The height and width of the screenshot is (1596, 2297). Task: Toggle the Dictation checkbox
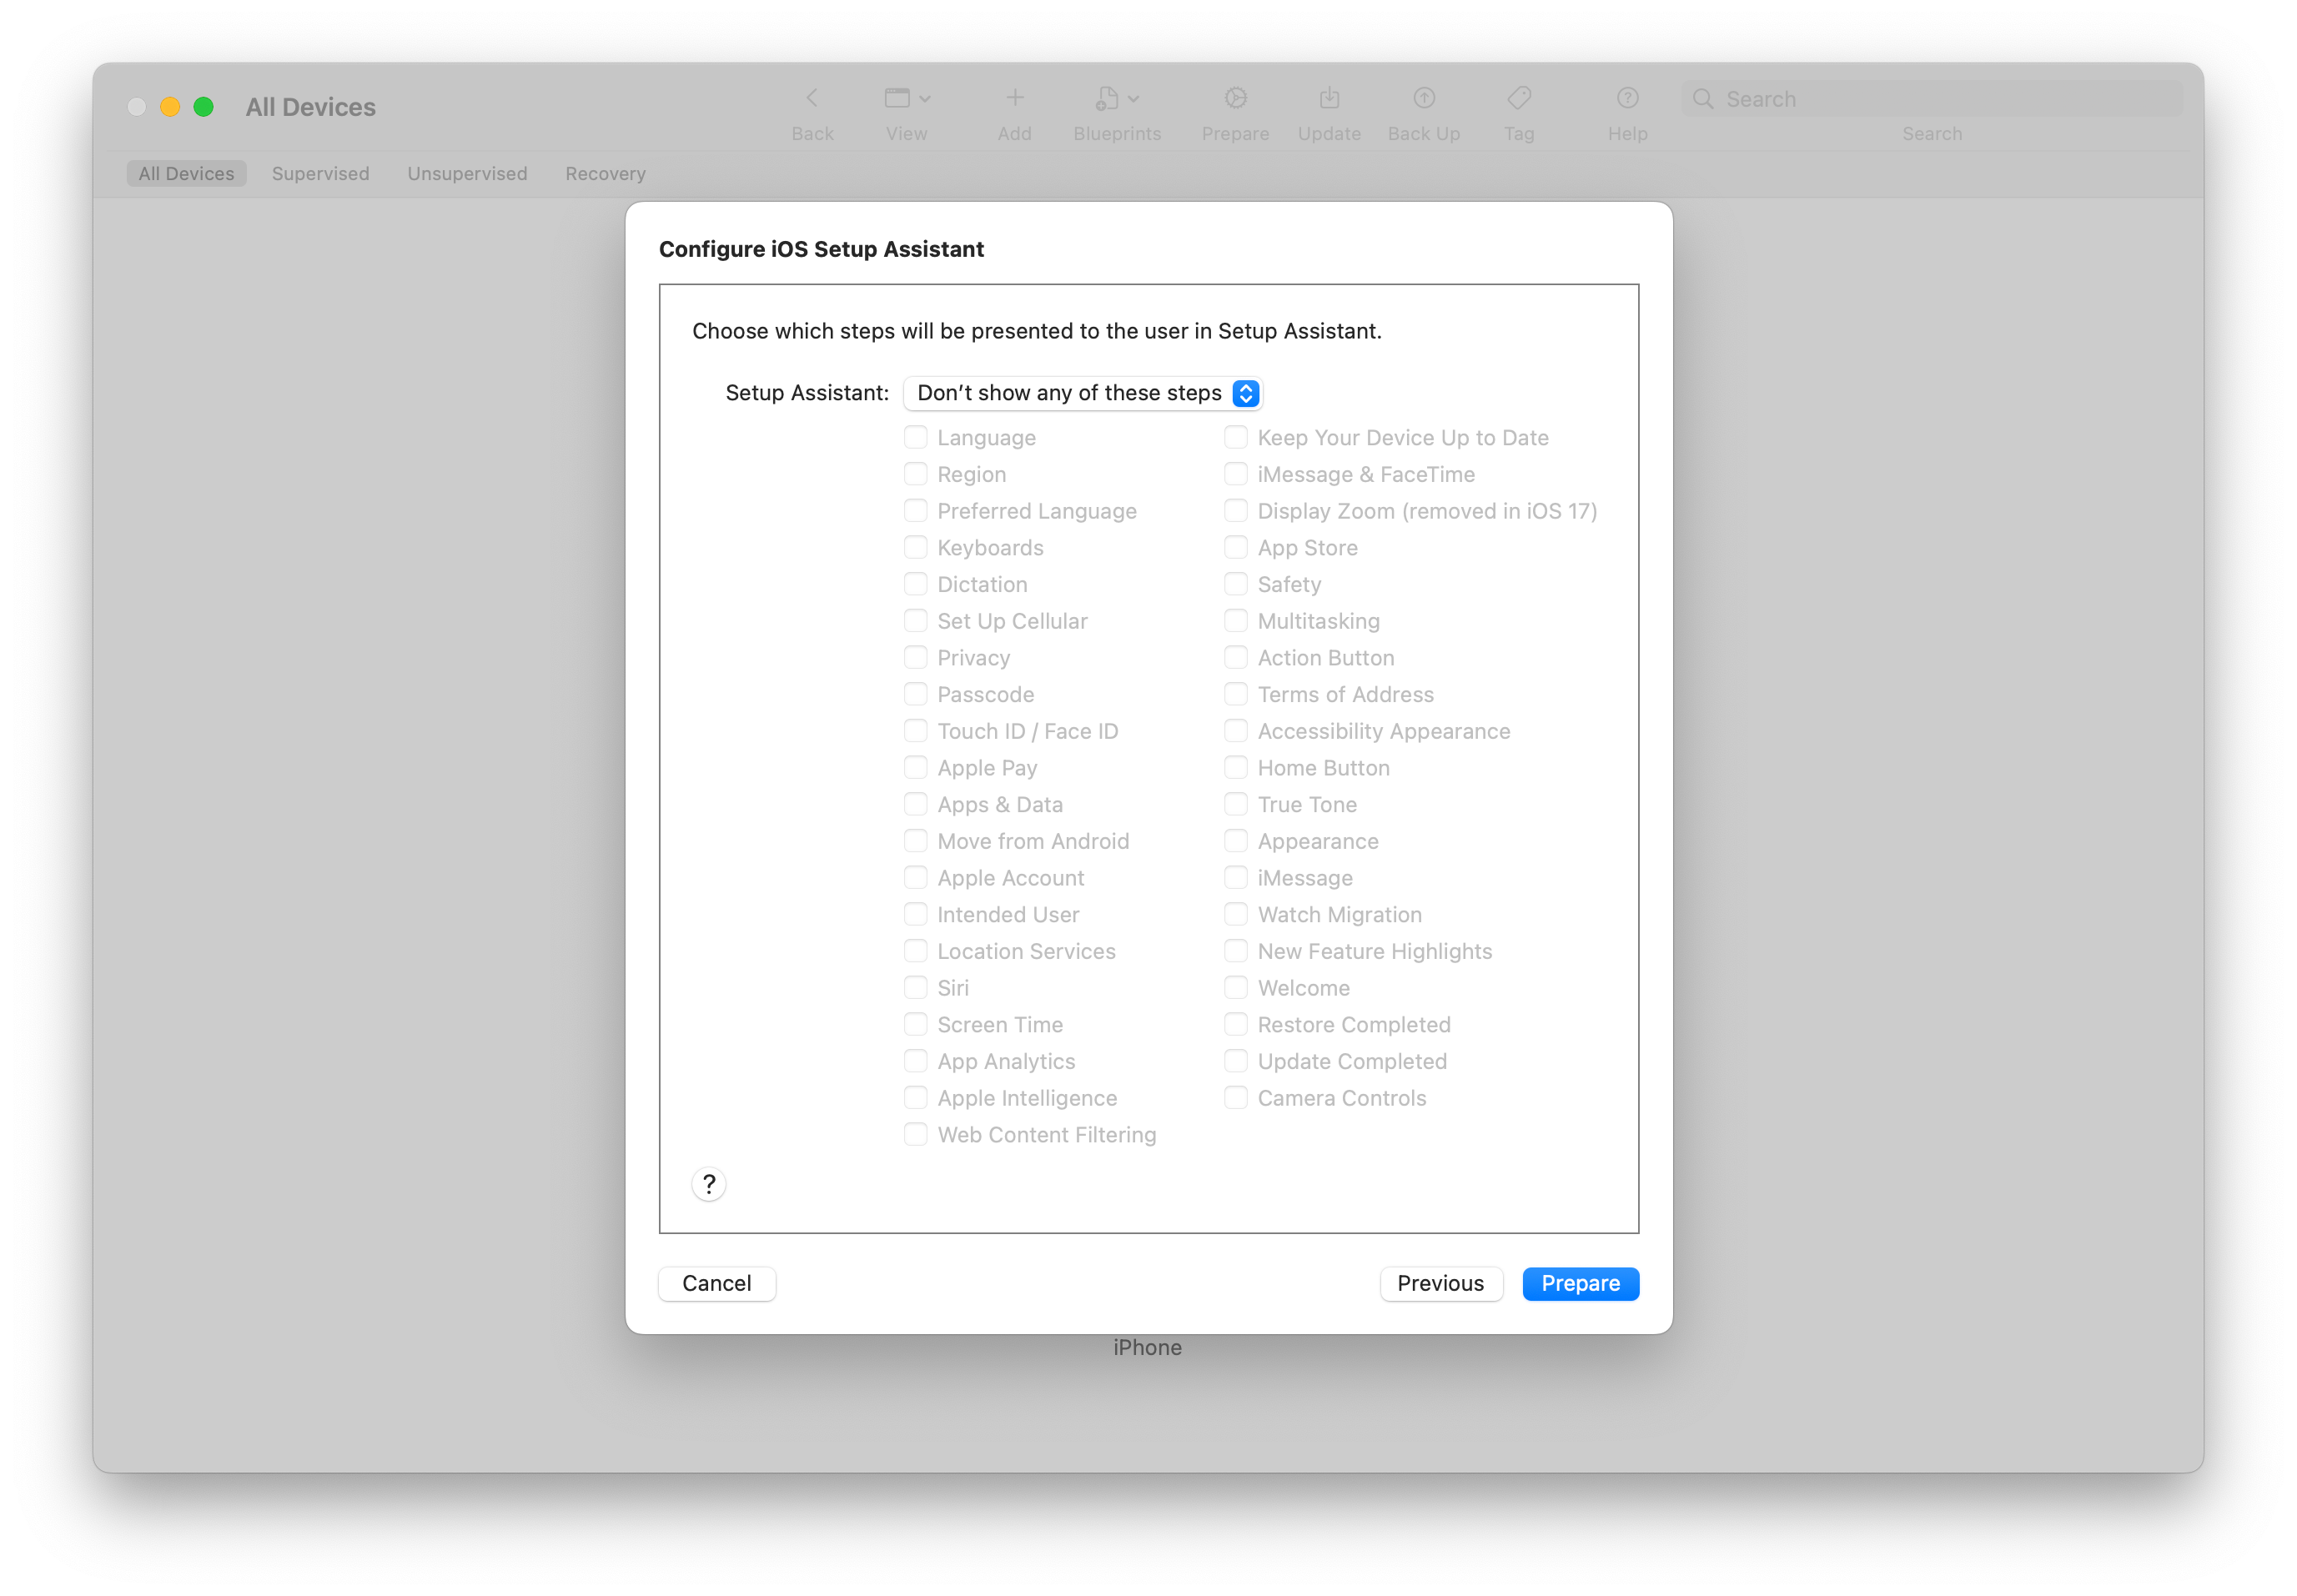pos(915,584)
